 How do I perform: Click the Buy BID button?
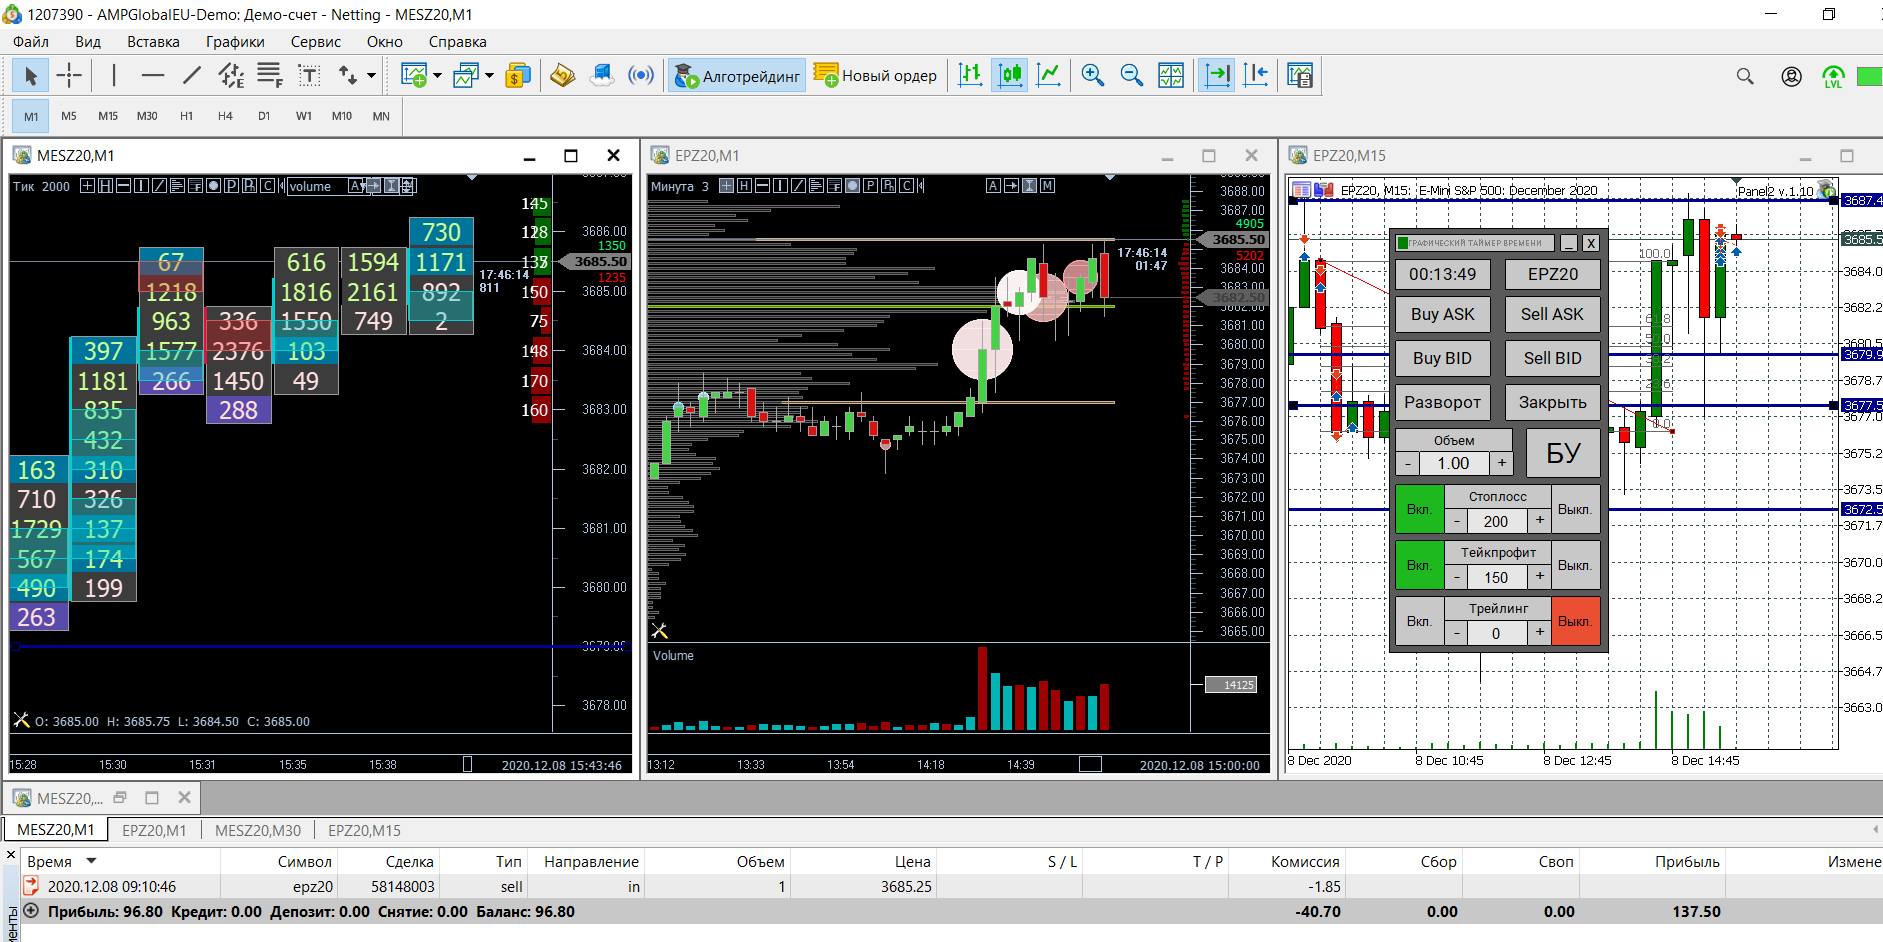1442,358
